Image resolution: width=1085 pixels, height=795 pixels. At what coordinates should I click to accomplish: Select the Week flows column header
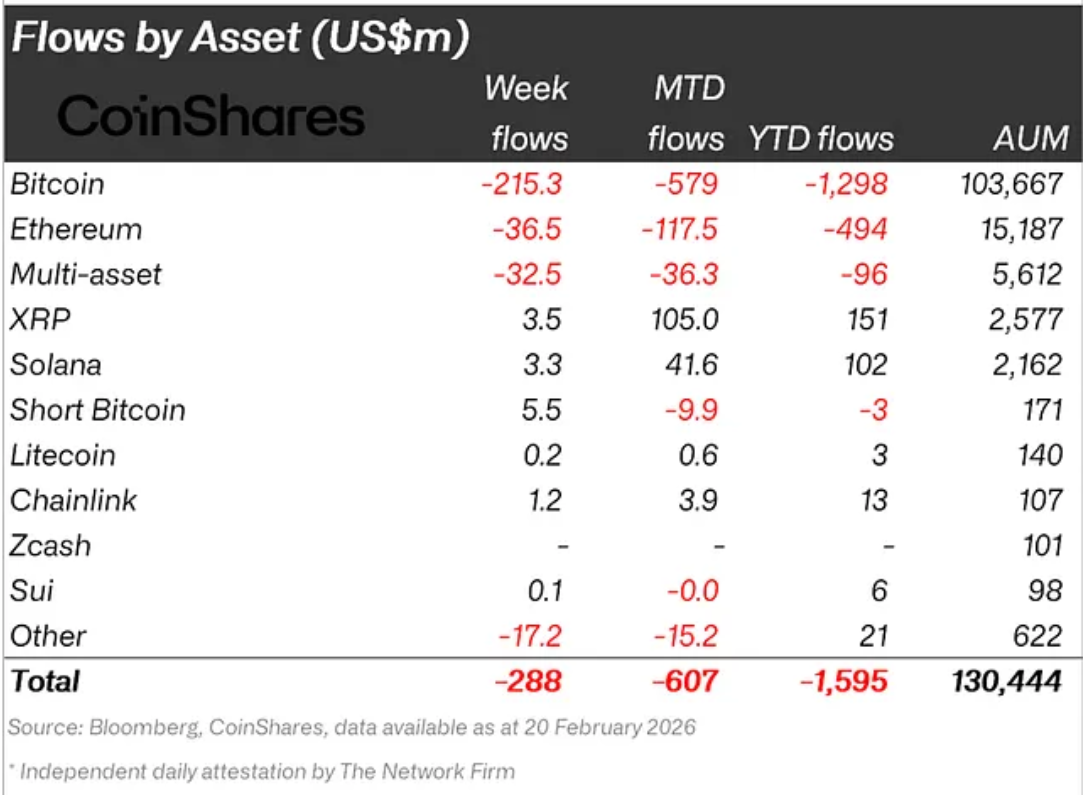click(527, 112)
